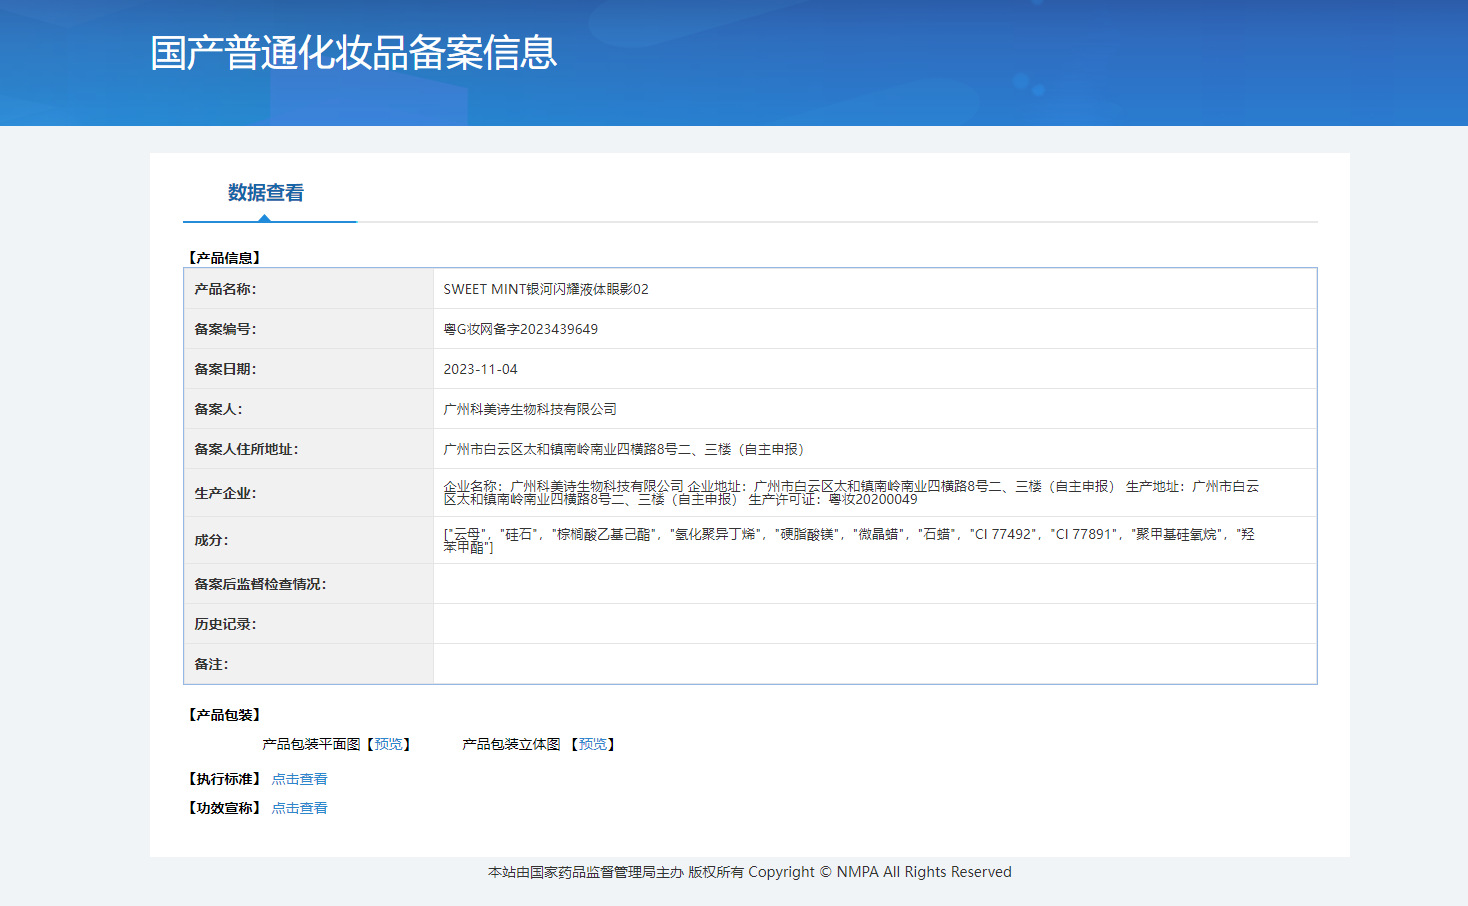This screenshot has height=906, width=1468.
Task: Click the filing date 2023-11-04
Action: coord(480,369)
